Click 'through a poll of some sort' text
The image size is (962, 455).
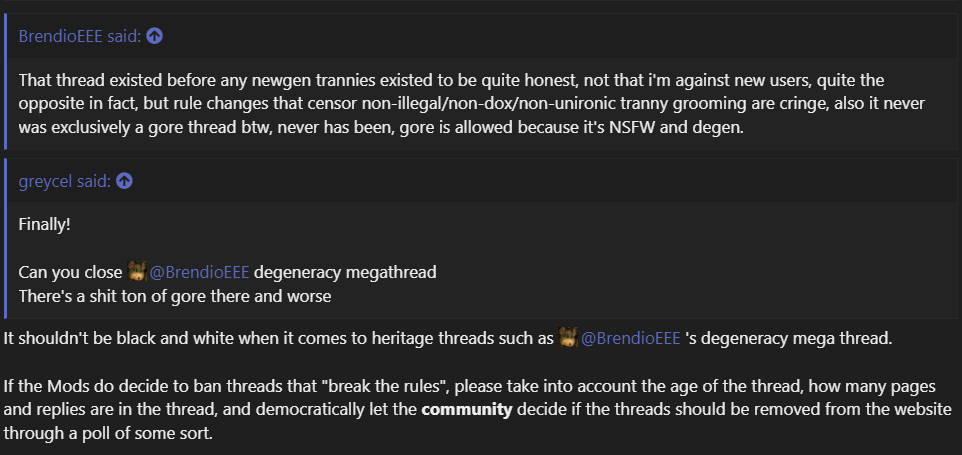point(107,434)
